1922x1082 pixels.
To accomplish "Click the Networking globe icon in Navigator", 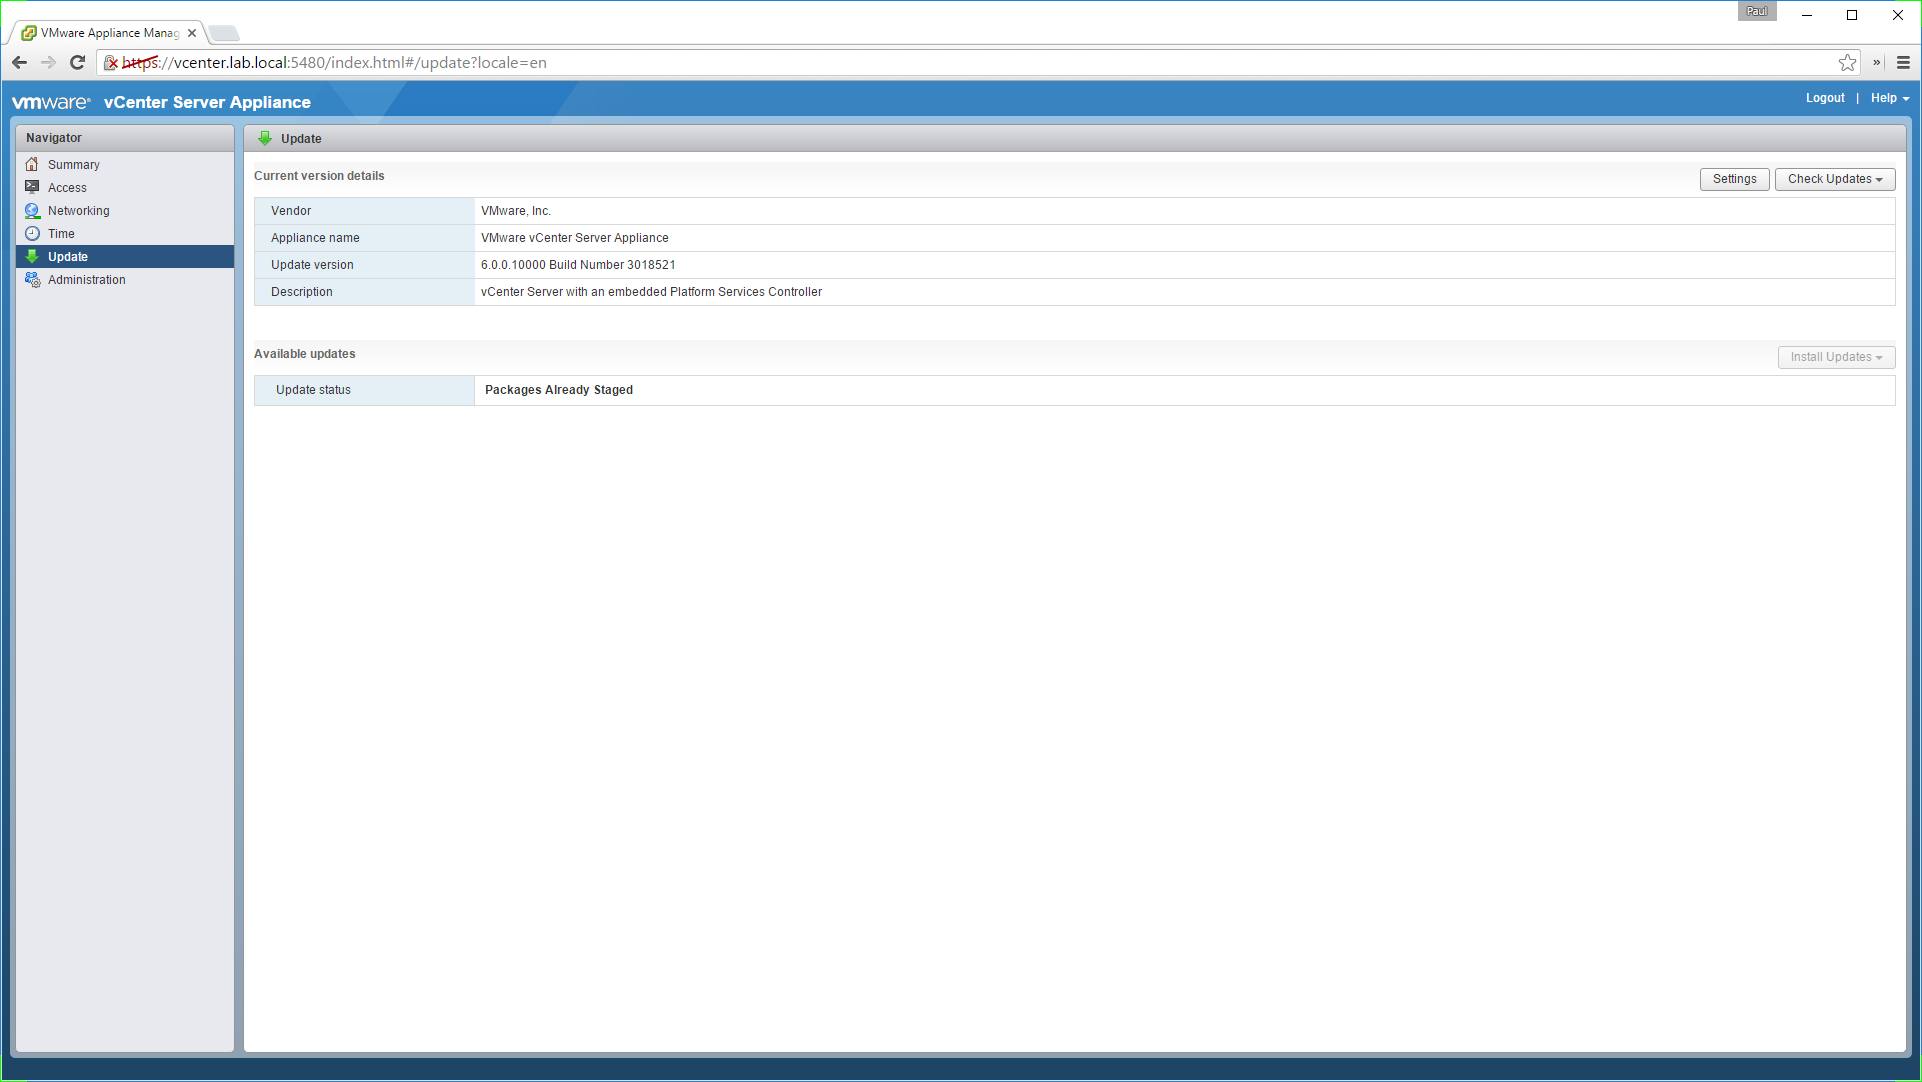I will click(32, 210).
